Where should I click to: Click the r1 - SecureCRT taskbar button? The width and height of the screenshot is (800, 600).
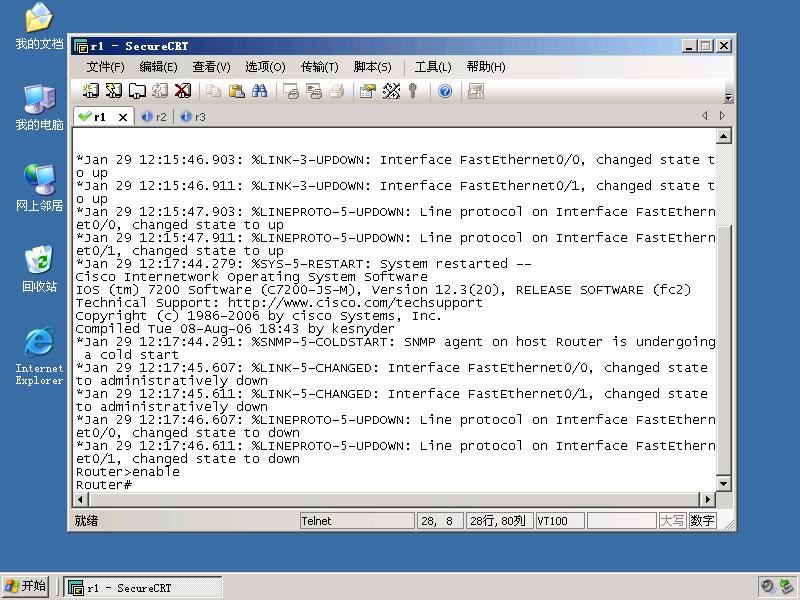click(143, 587)
